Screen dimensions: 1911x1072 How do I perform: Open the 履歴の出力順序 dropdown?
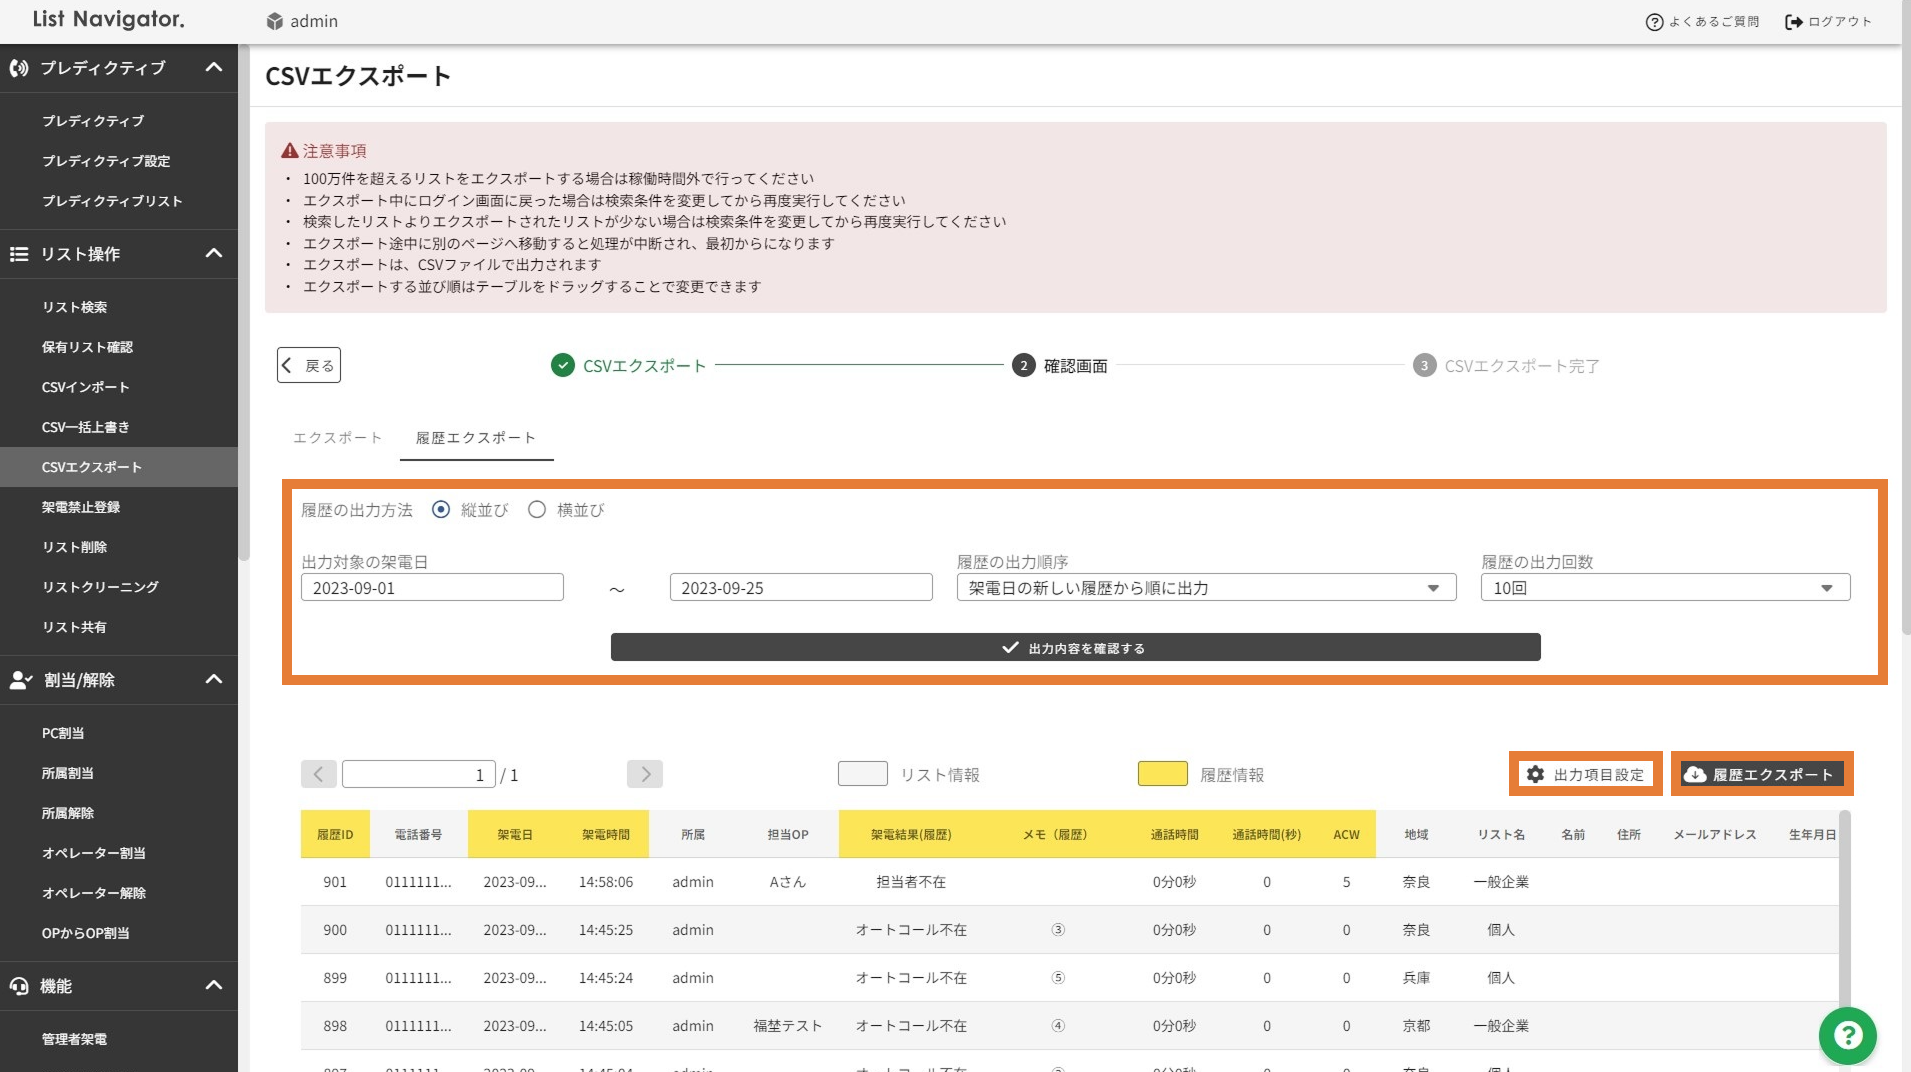1205,588
